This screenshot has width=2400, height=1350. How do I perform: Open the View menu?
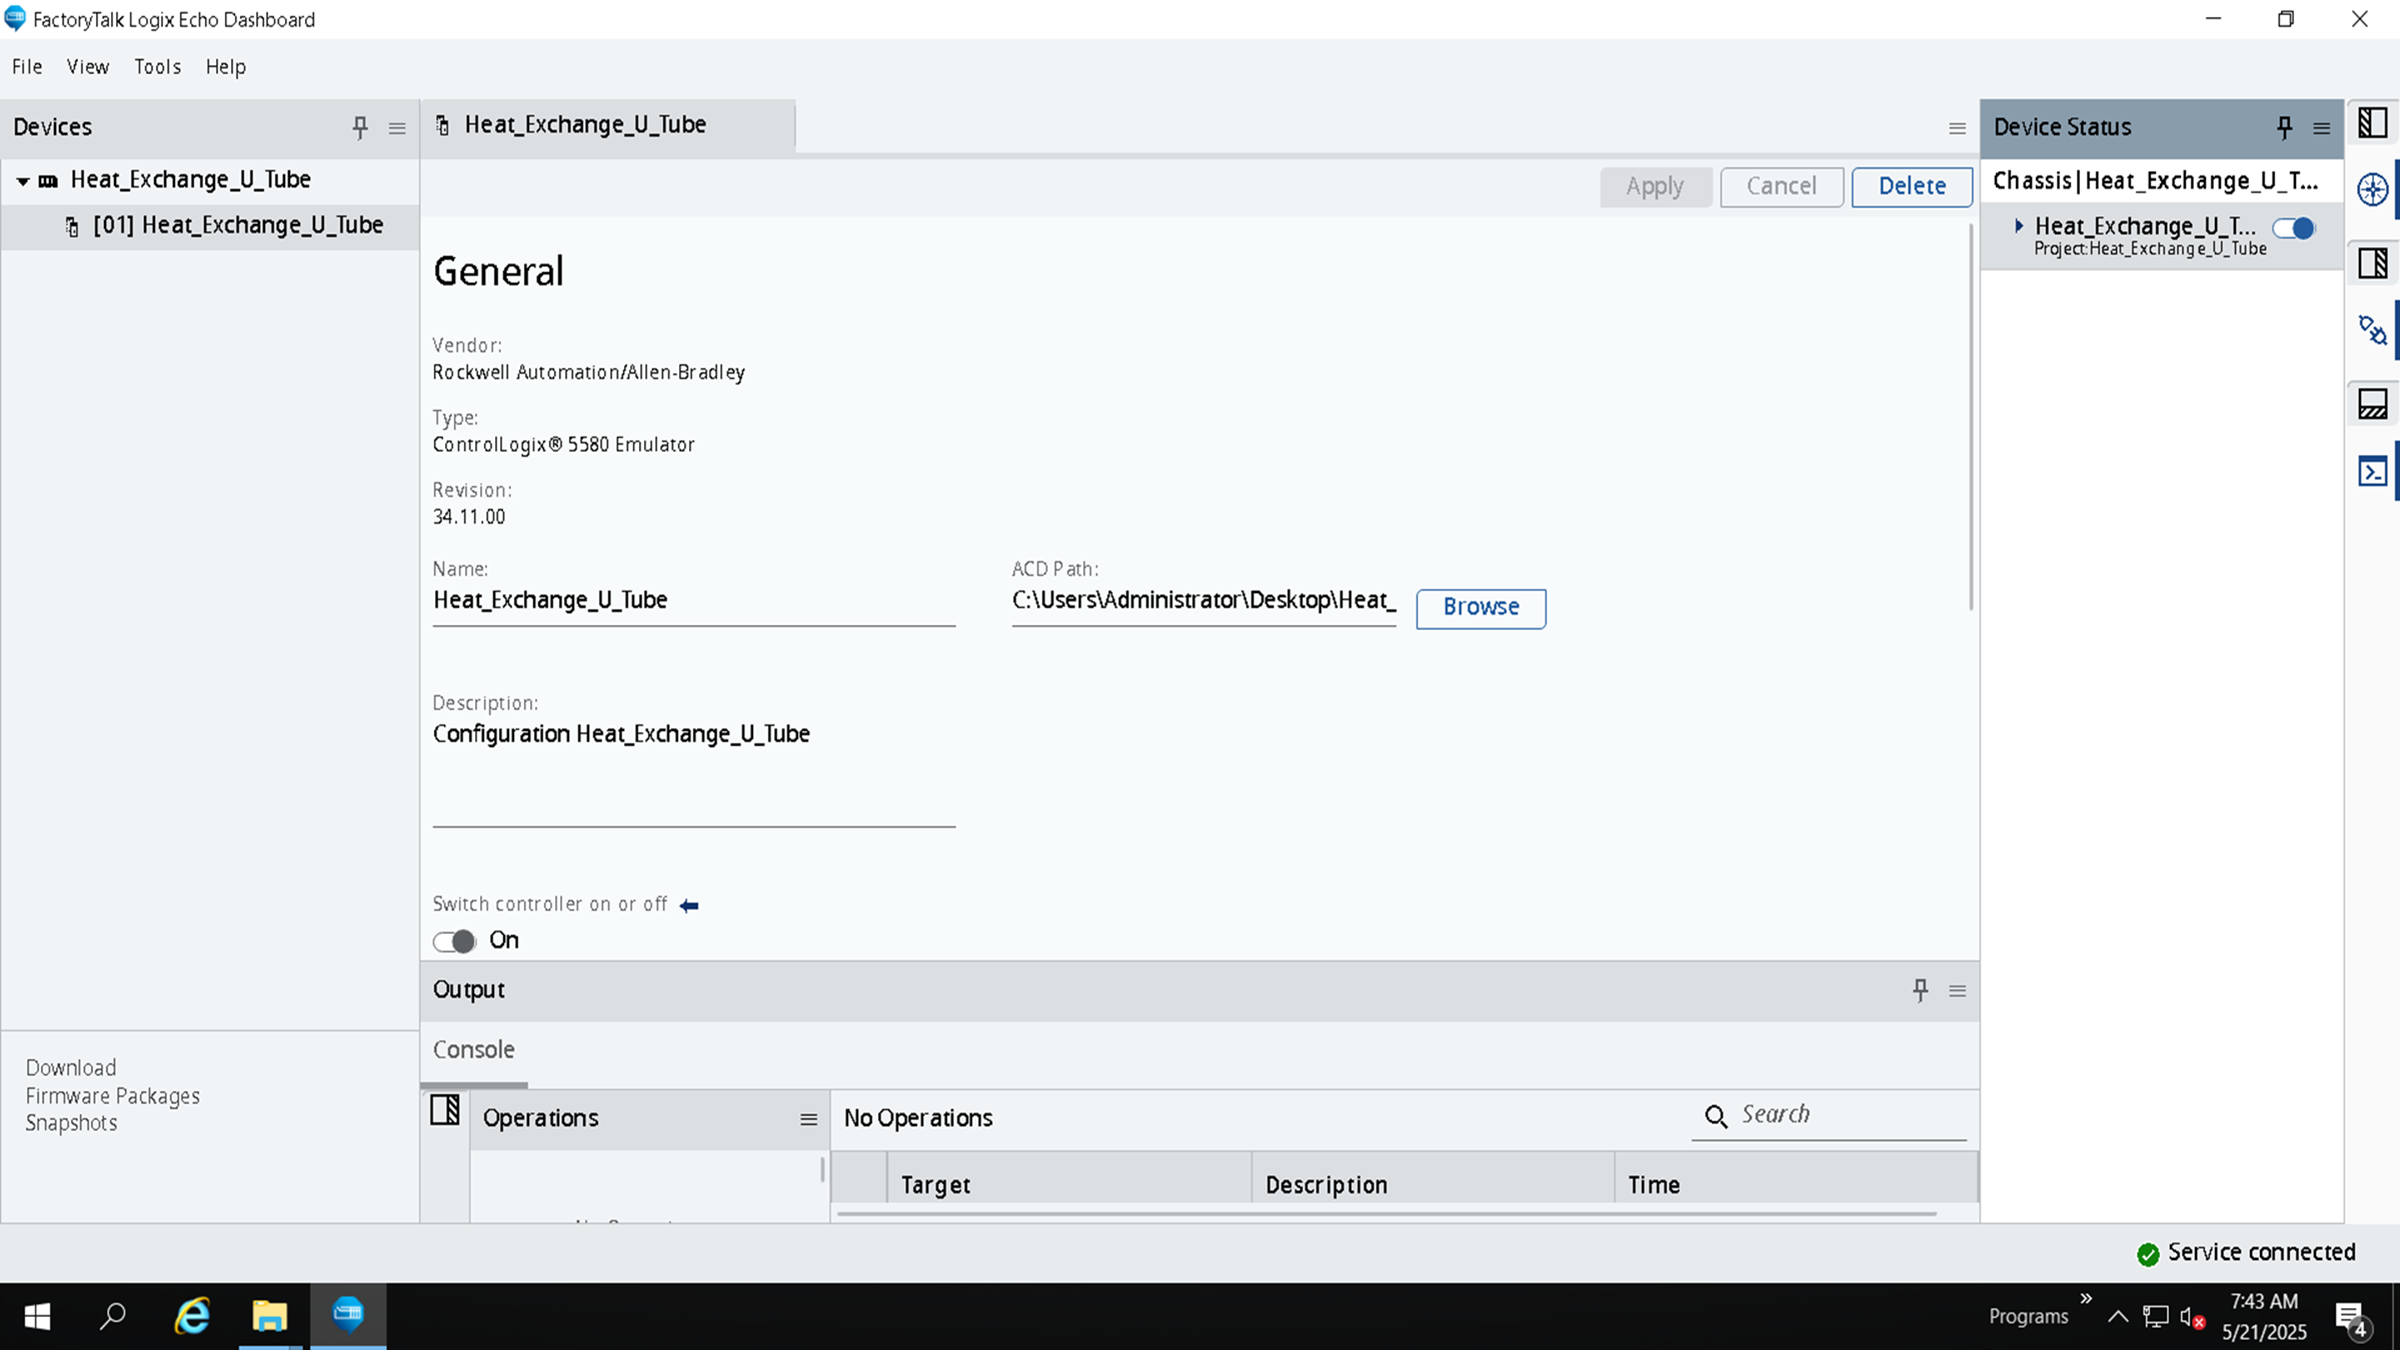88,66
